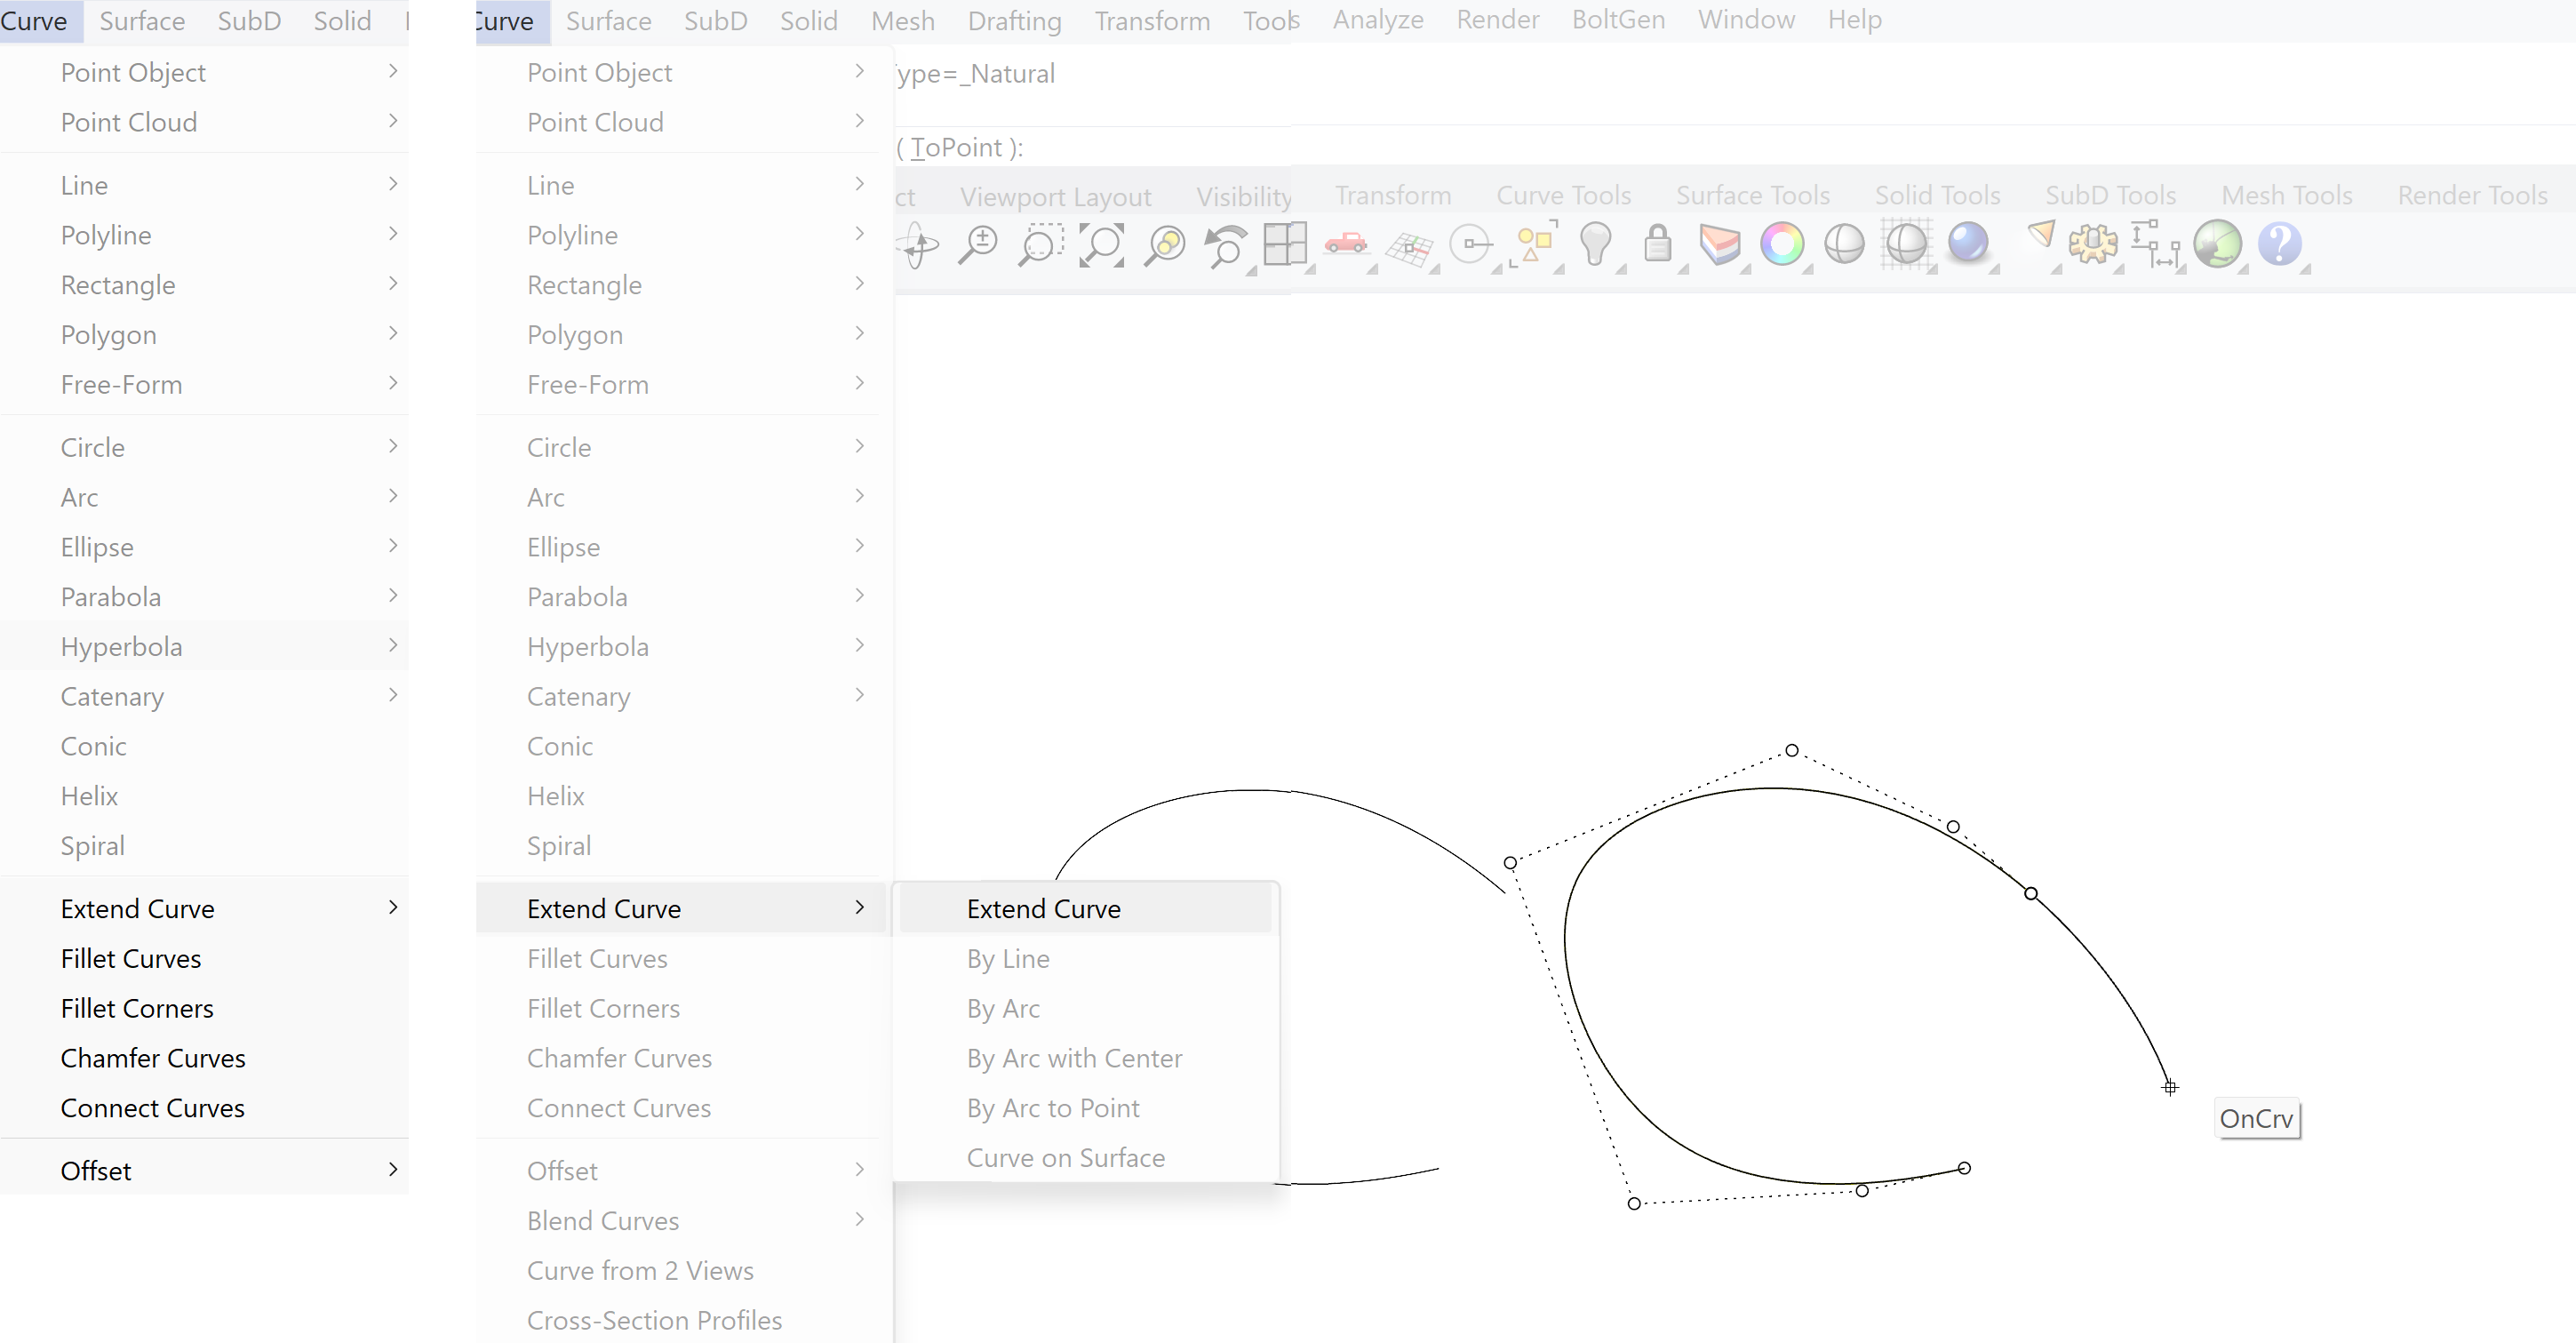Image resolution: width=2576 pixels, height=1343 pixels.
Task: Expand Point Object submenu in open Curve menu
Action: pyautogui.click(x=860, y=71)
